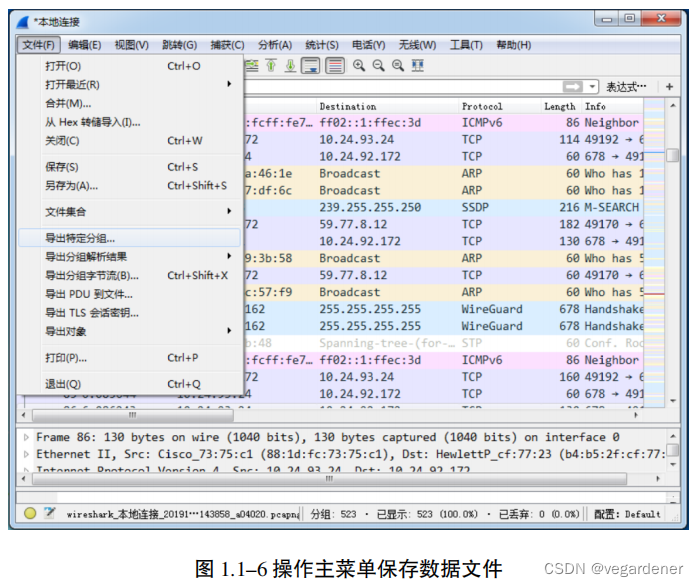
Task: Choose 关闭(C) in the file menu
Action: coord(130,141)
